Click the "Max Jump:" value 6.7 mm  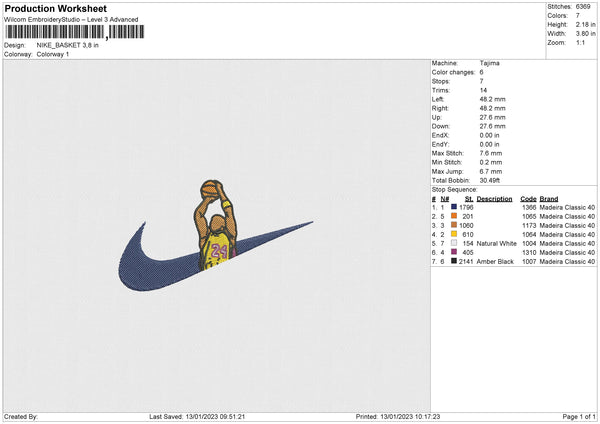pyautogui.click(x=491, y=171)
